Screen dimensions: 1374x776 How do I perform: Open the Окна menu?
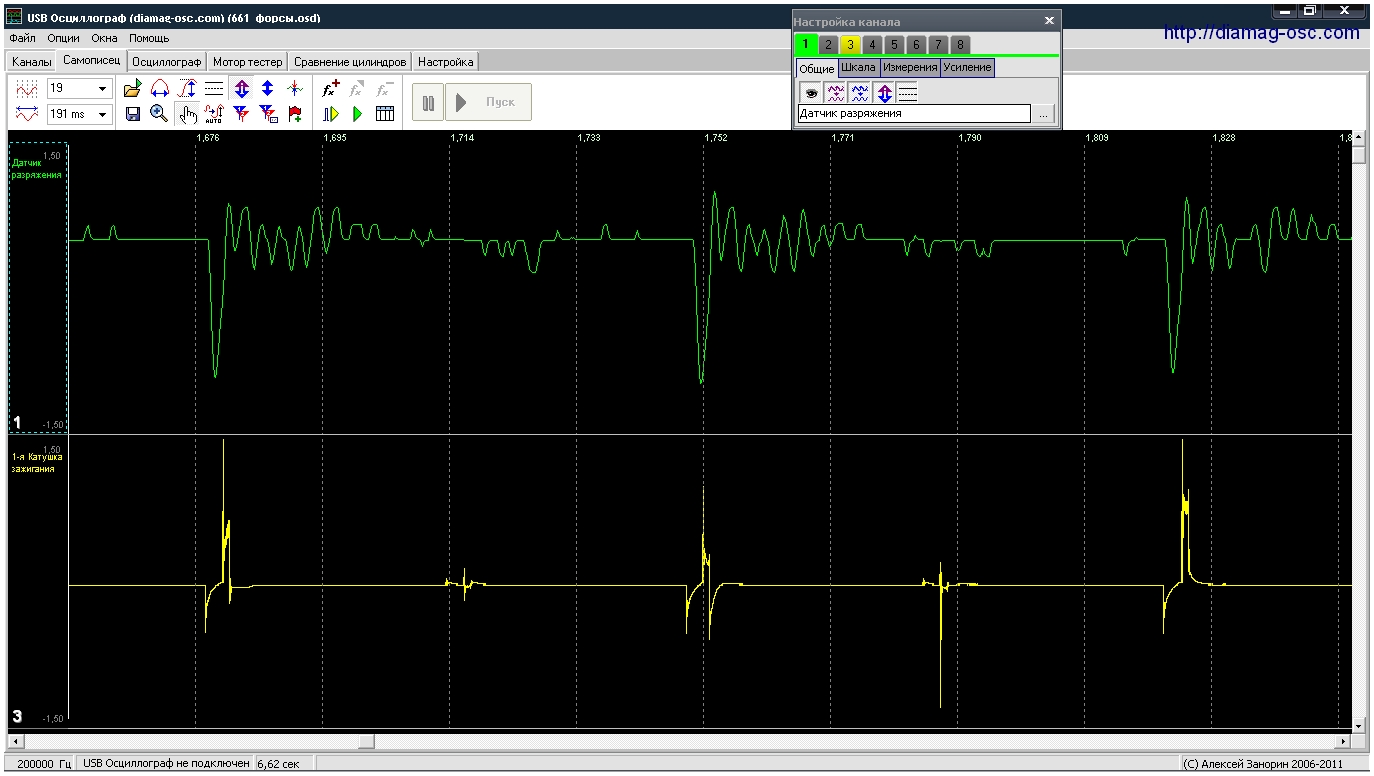[104, 38]
